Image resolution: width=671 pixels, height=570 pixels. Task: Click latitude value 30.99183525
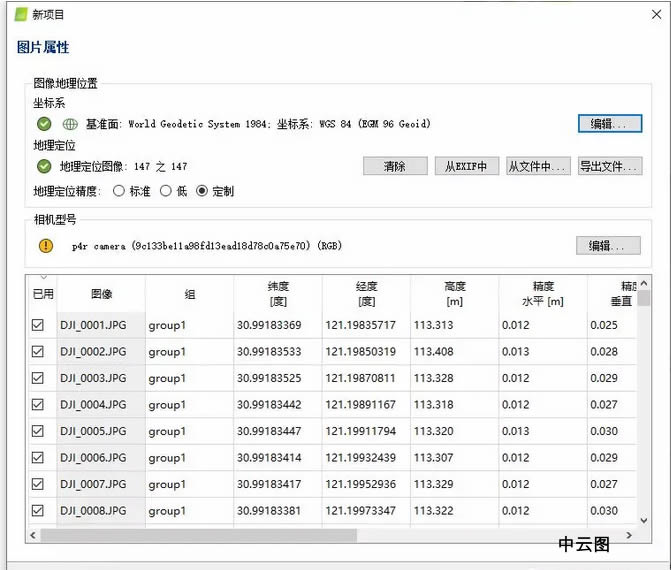tap(269, 378)
